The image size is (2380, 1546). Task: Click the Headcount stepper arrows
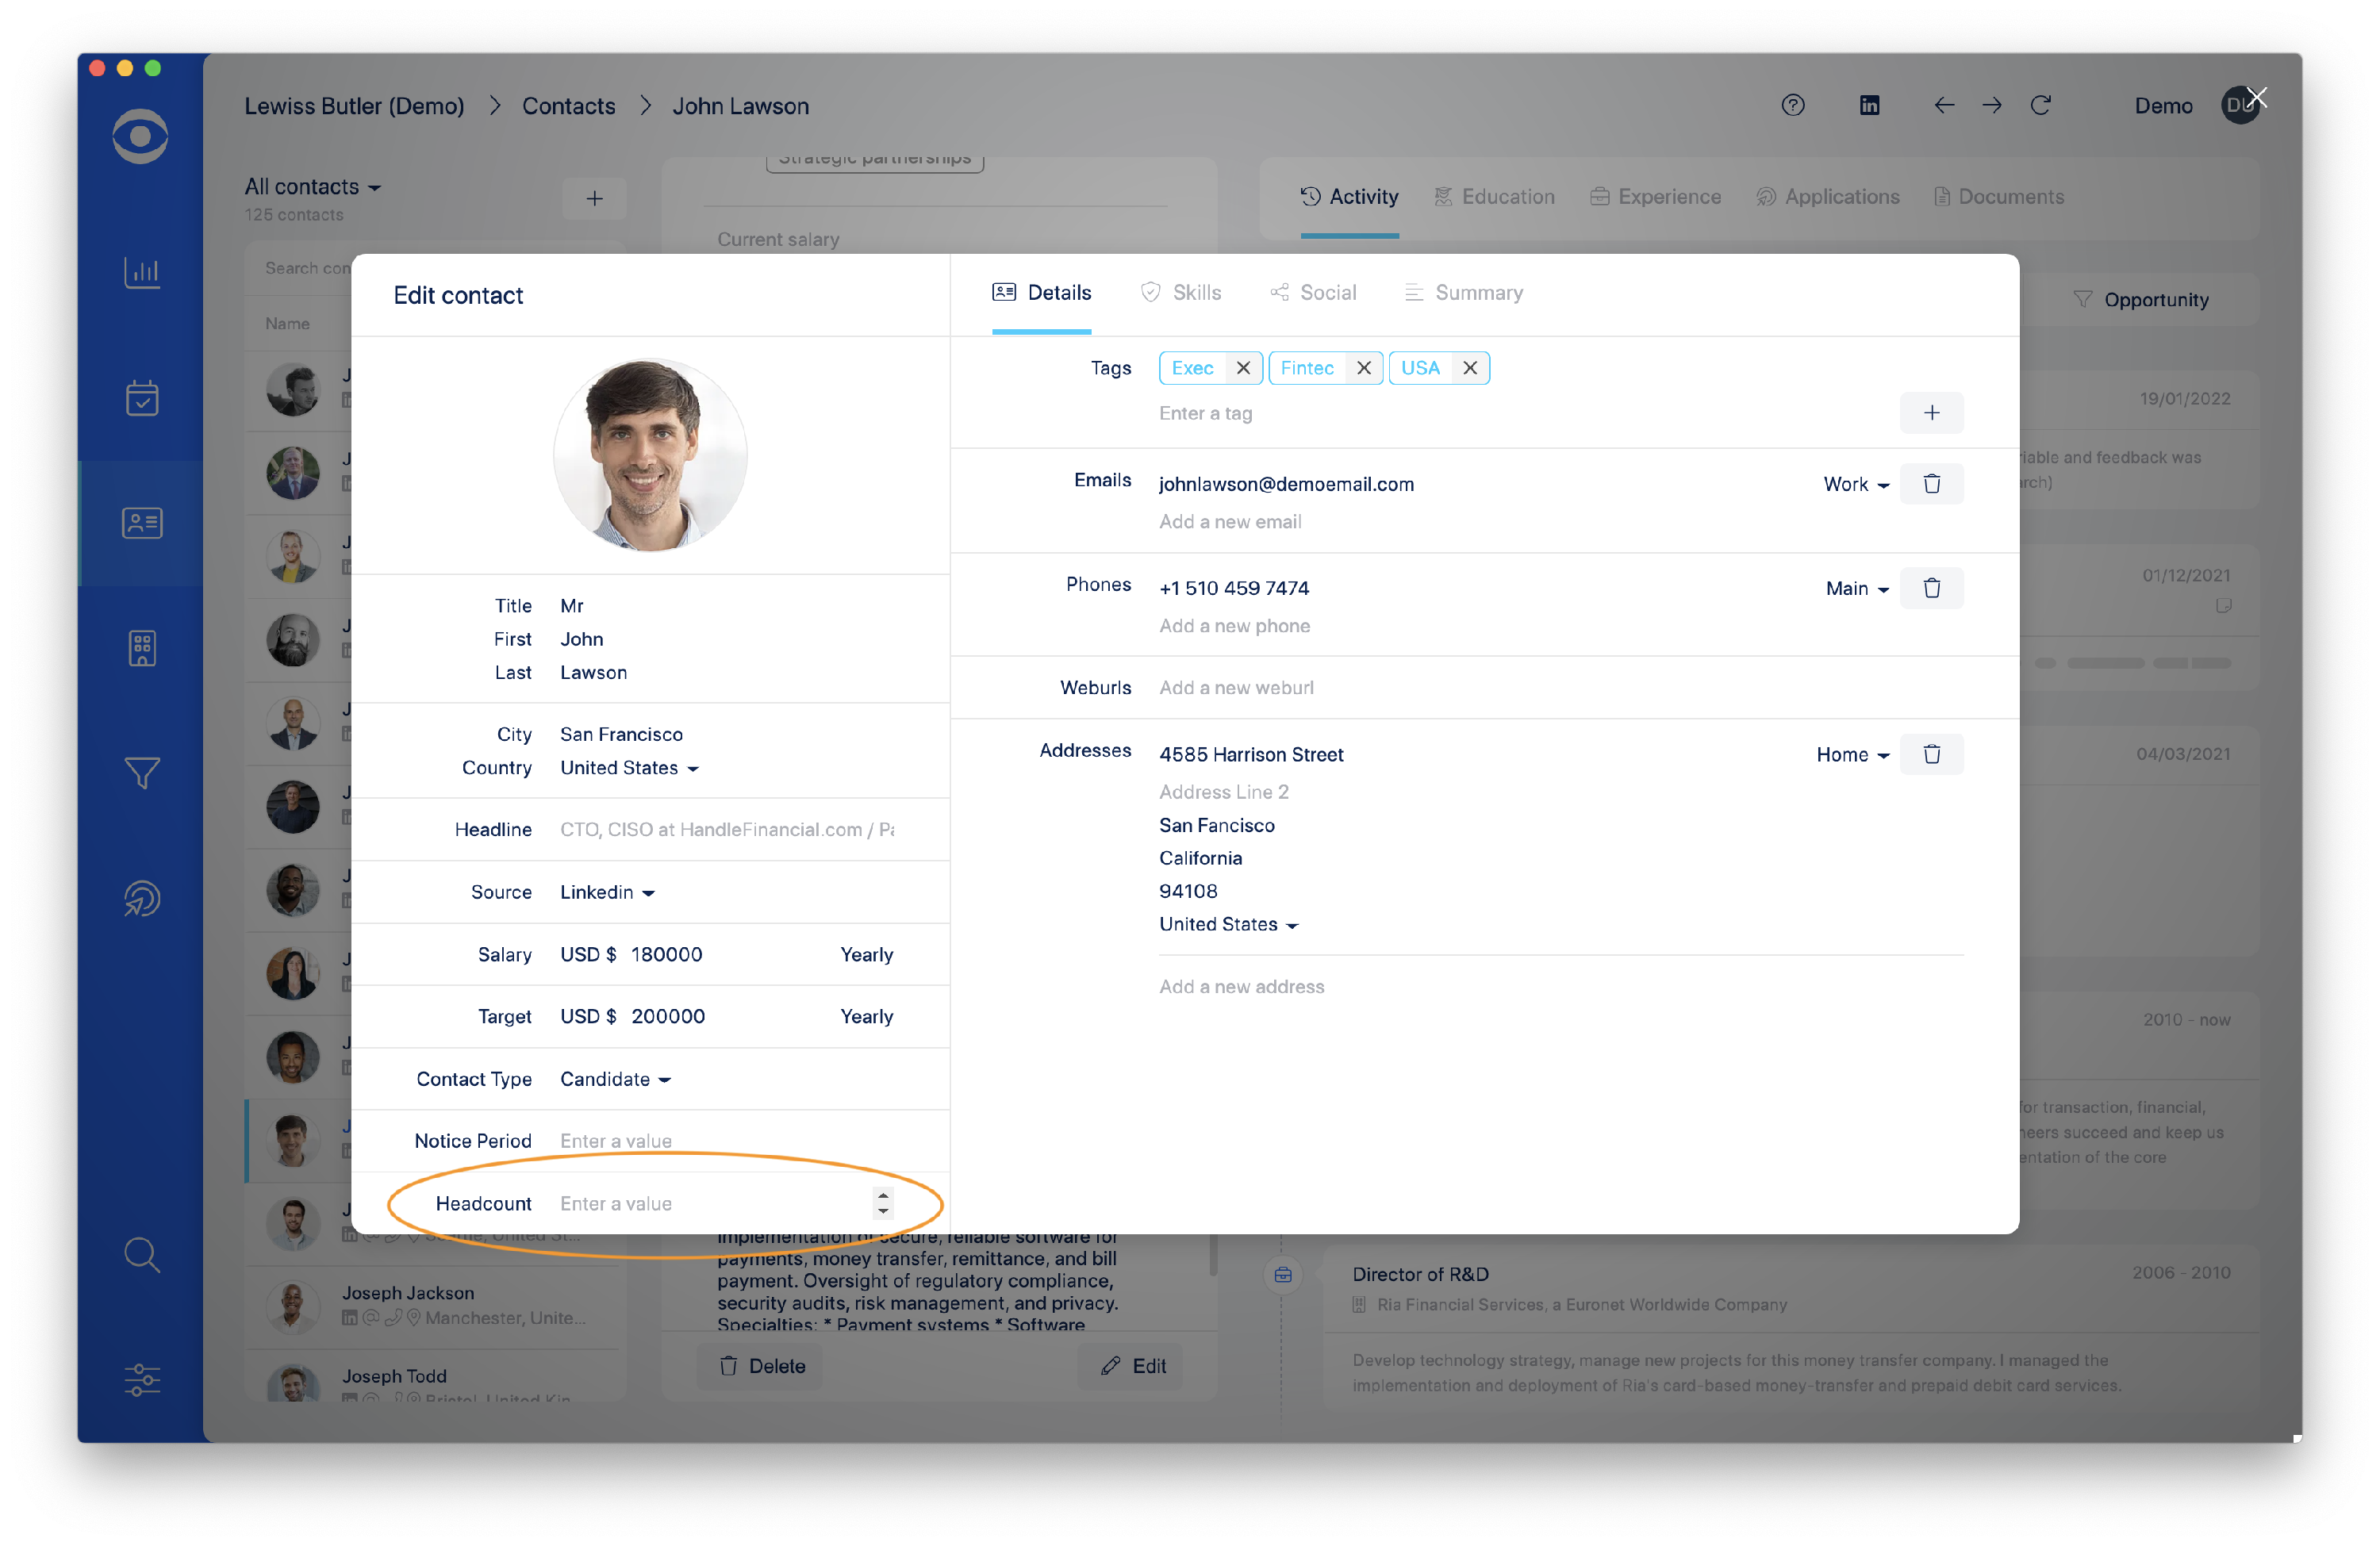click(x=882, y=1203)
